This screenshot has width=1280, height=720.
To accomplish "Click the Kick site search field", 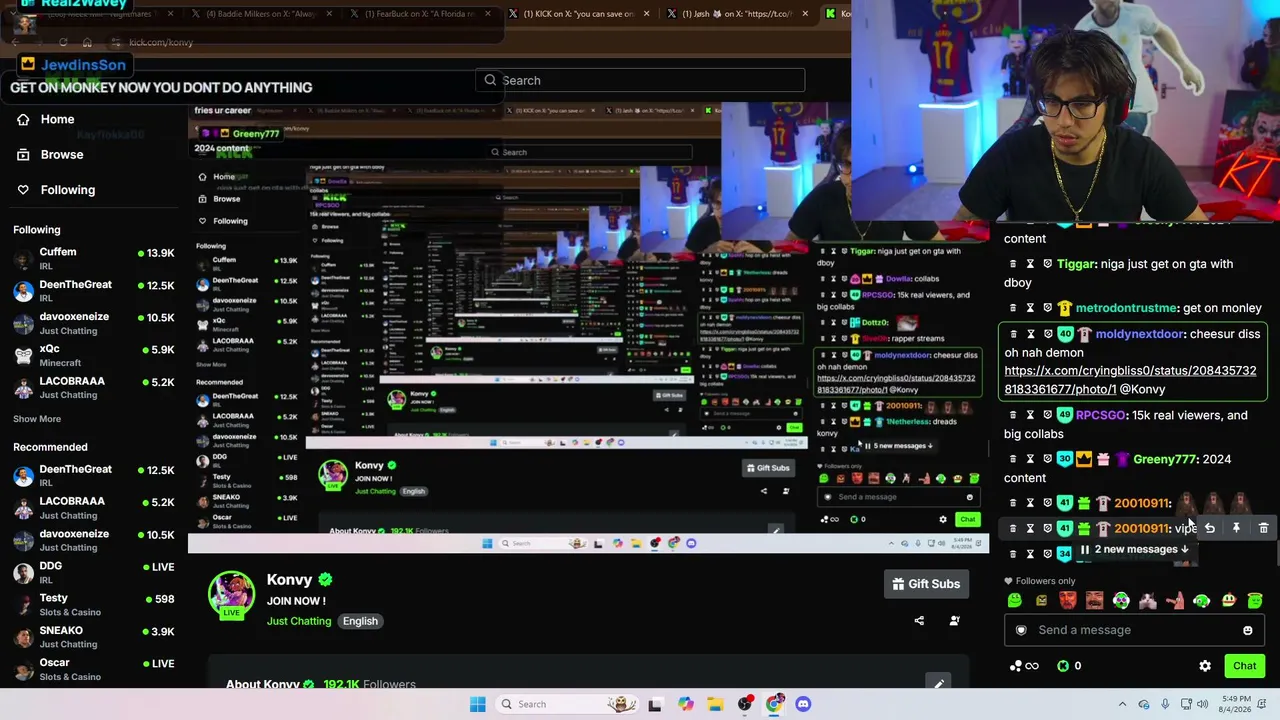I will tap(640, 80).
